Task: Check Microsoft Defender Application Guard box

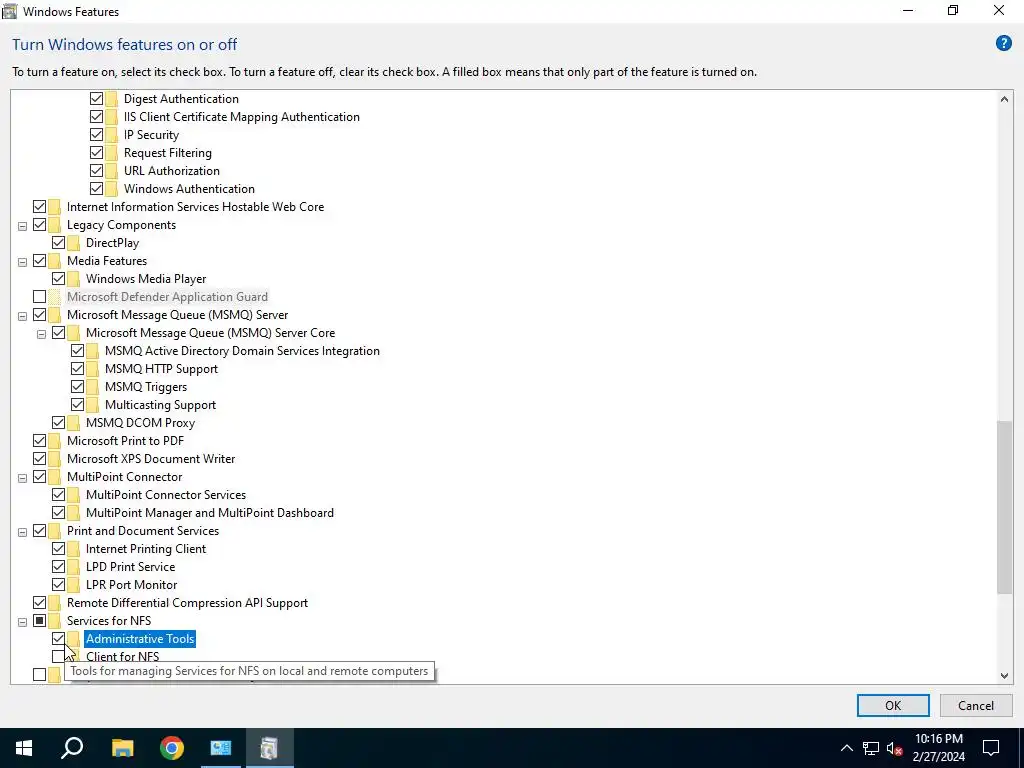Action: (39, 296)
